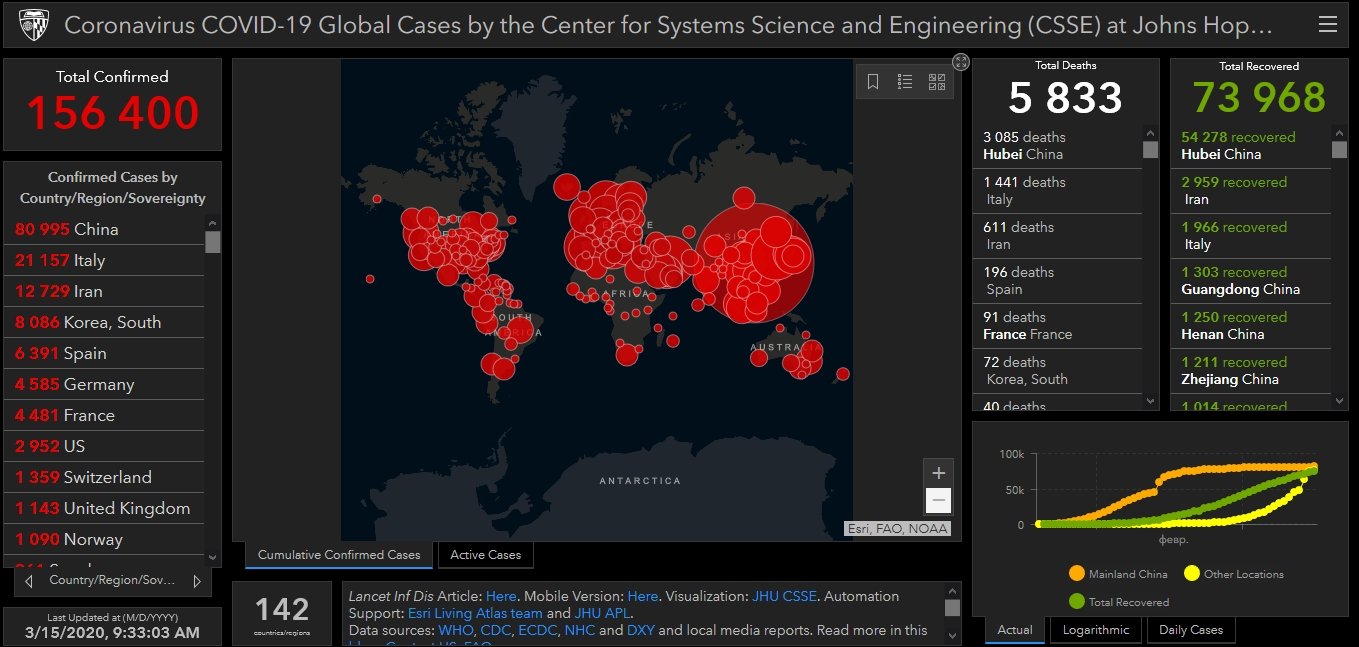Image resolution: width=1359 pixels, height=647 pixels.
Task: Click down arrow of Total Recovered scrollbar
Action: [x=1340, y=402]
